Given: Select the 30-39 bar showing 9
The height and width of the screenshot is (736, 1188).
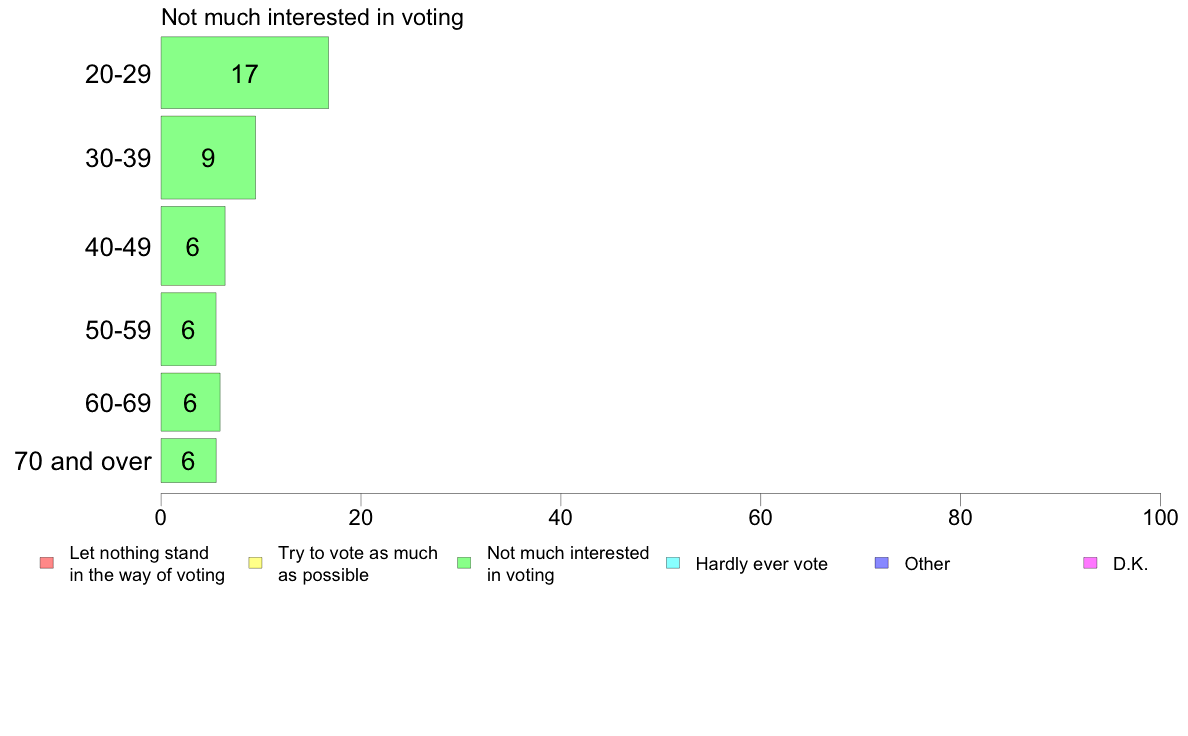Looking at the screenshot, I should point(208,158).
